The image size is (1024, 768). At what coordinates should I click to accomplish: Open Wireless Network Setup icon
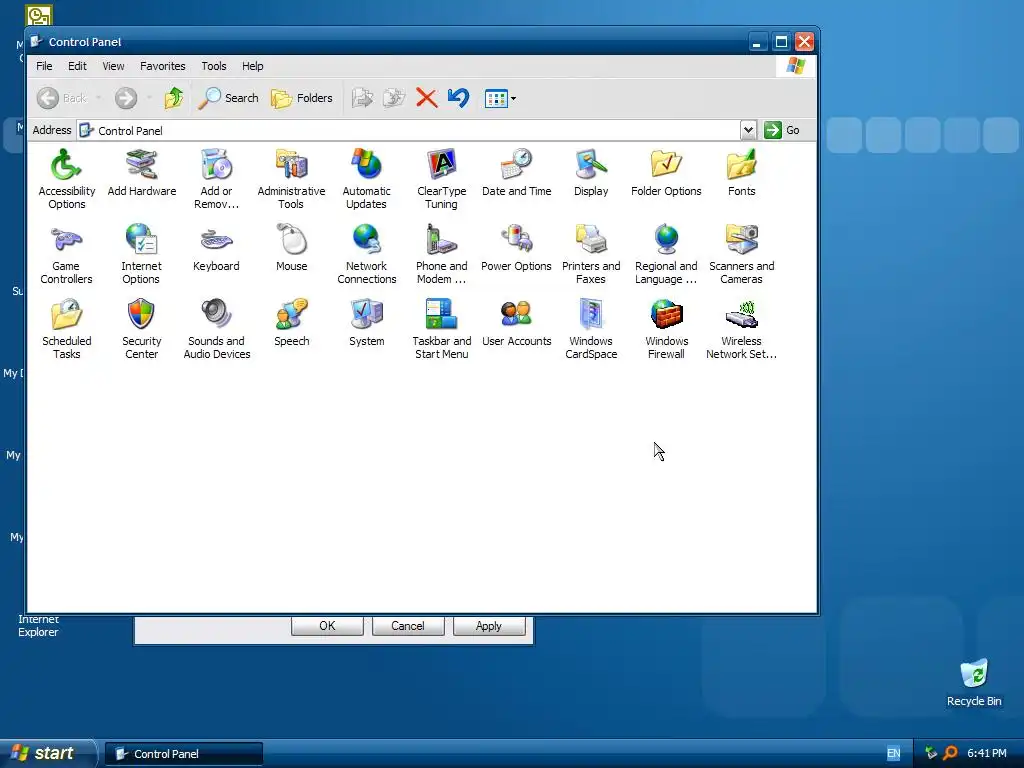pyautogui.click(x=741, y=328)
